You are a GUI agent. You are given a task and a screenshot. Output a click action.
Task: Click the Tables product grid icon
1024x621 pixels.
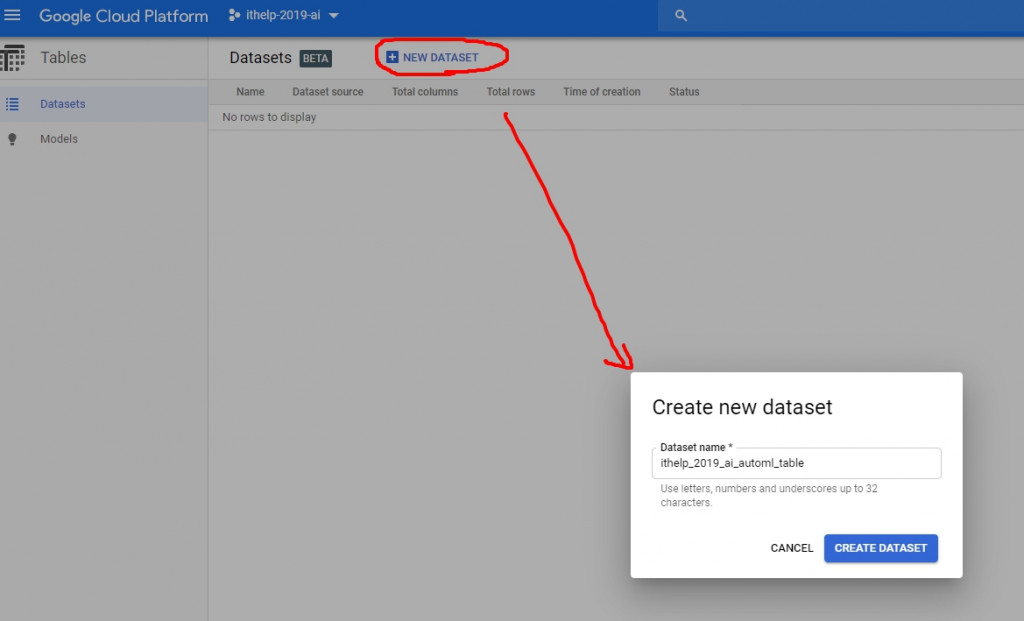12,57
